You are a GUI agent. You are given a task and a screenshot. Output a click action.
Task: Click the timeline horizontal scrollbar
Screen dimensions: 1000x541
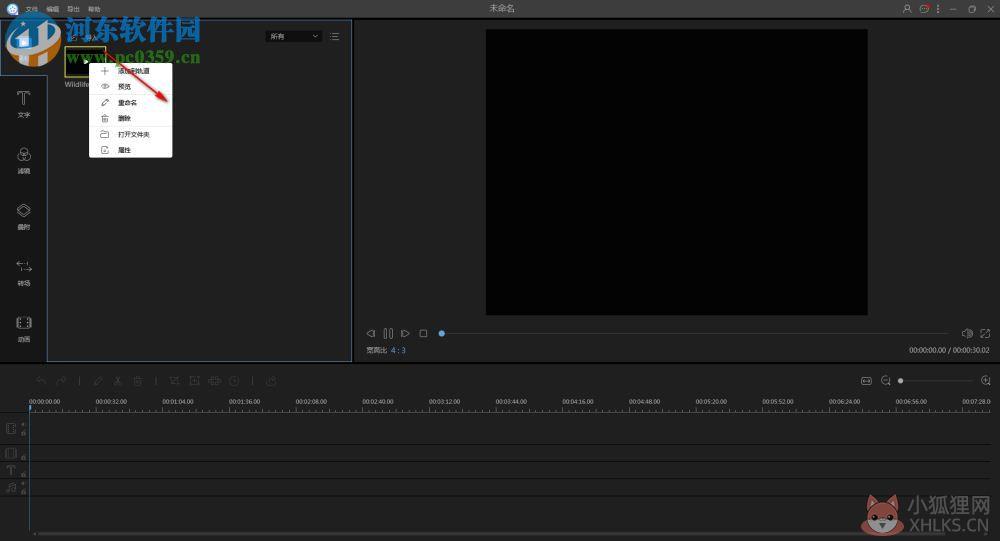pyautogui.click(x=490, y=533)
